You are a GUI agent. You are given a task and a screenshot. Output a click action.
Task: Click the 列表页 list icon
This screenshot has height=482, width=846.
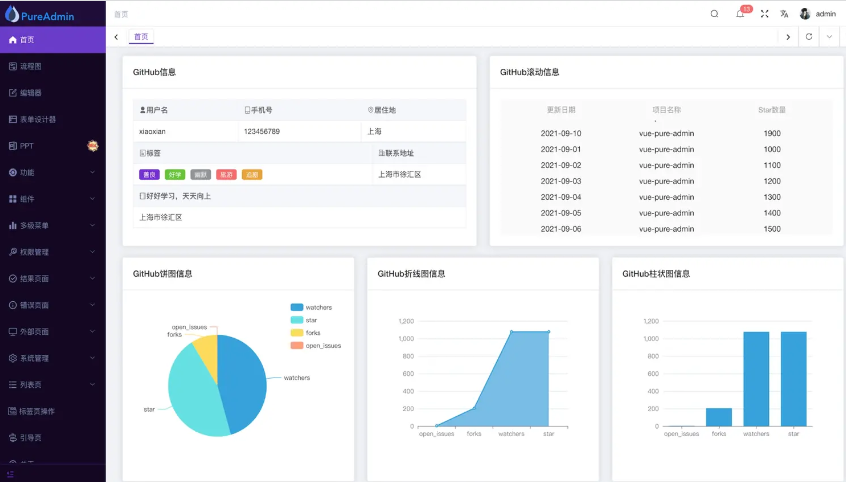click(x=12, y=384)
